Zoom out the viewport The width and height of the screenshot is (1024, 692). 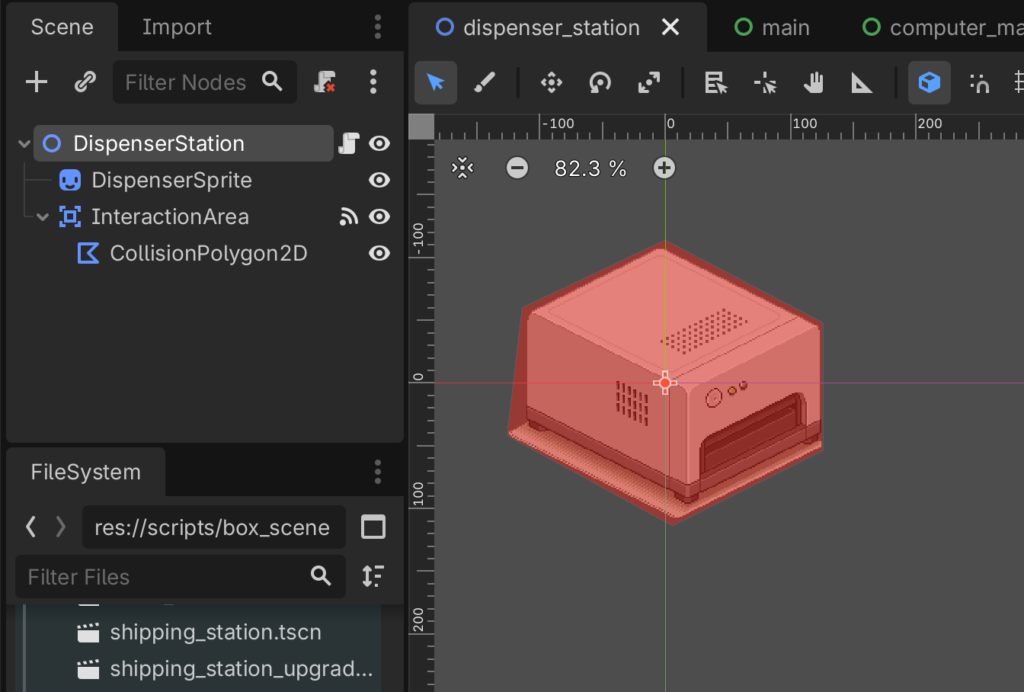tap(517, 168)
